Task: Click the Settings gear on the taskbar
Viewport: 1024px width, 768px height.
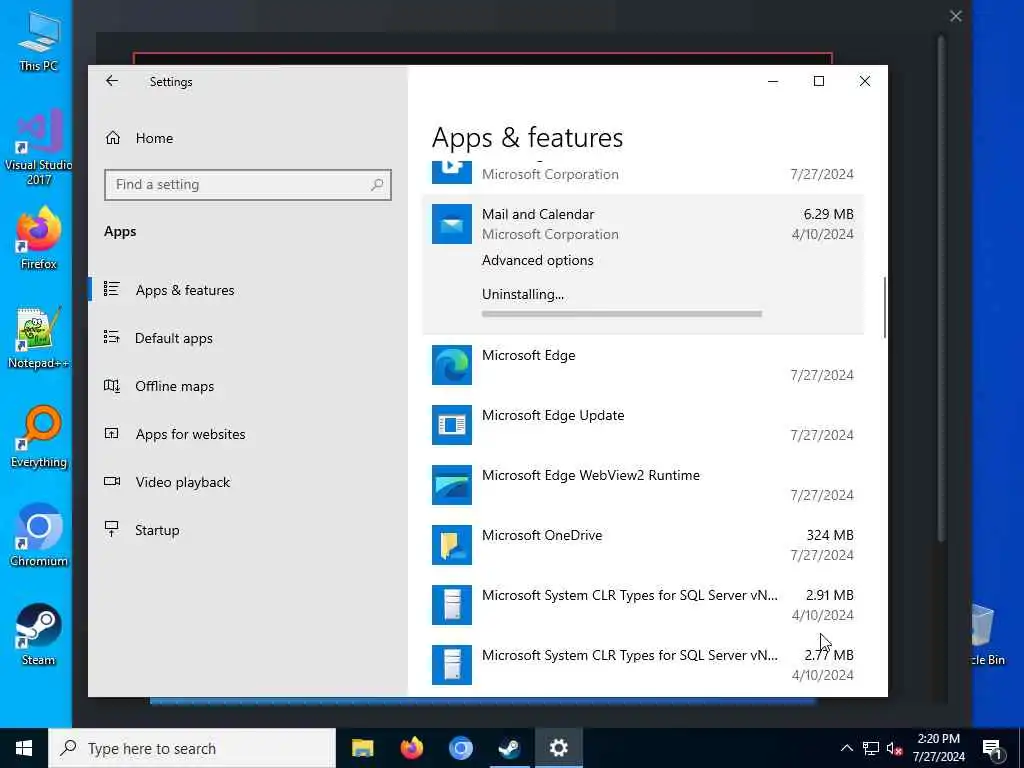Action: 558,748
